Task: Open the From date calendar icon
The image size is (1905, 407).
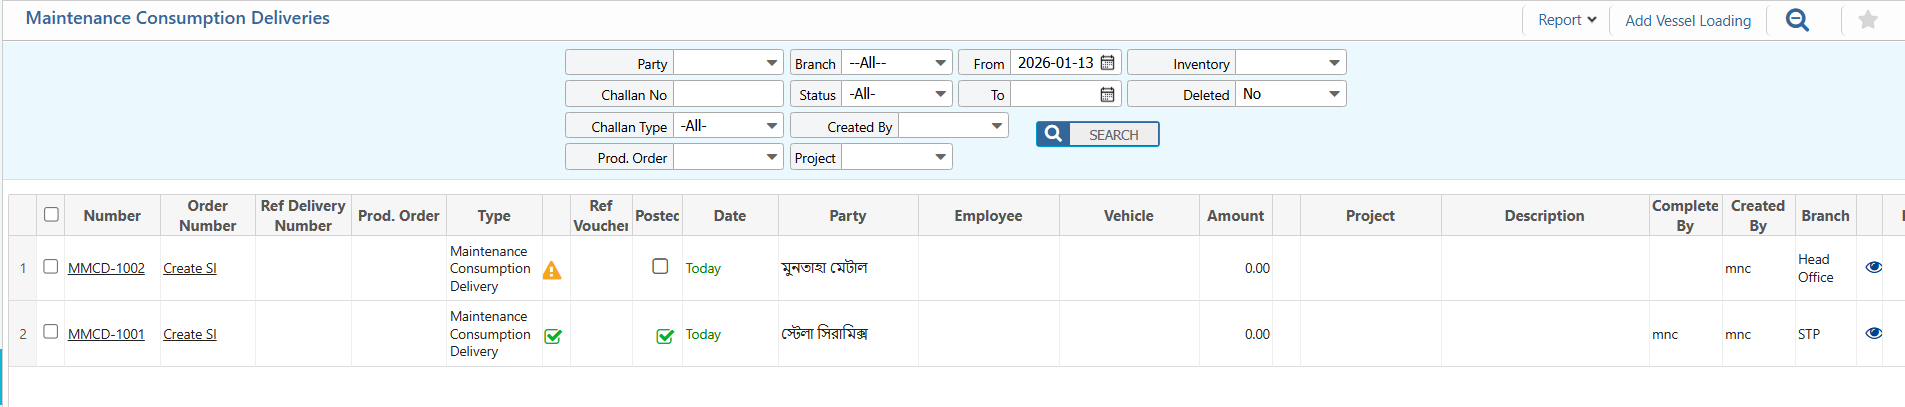Action: [x=1107, y=63]
